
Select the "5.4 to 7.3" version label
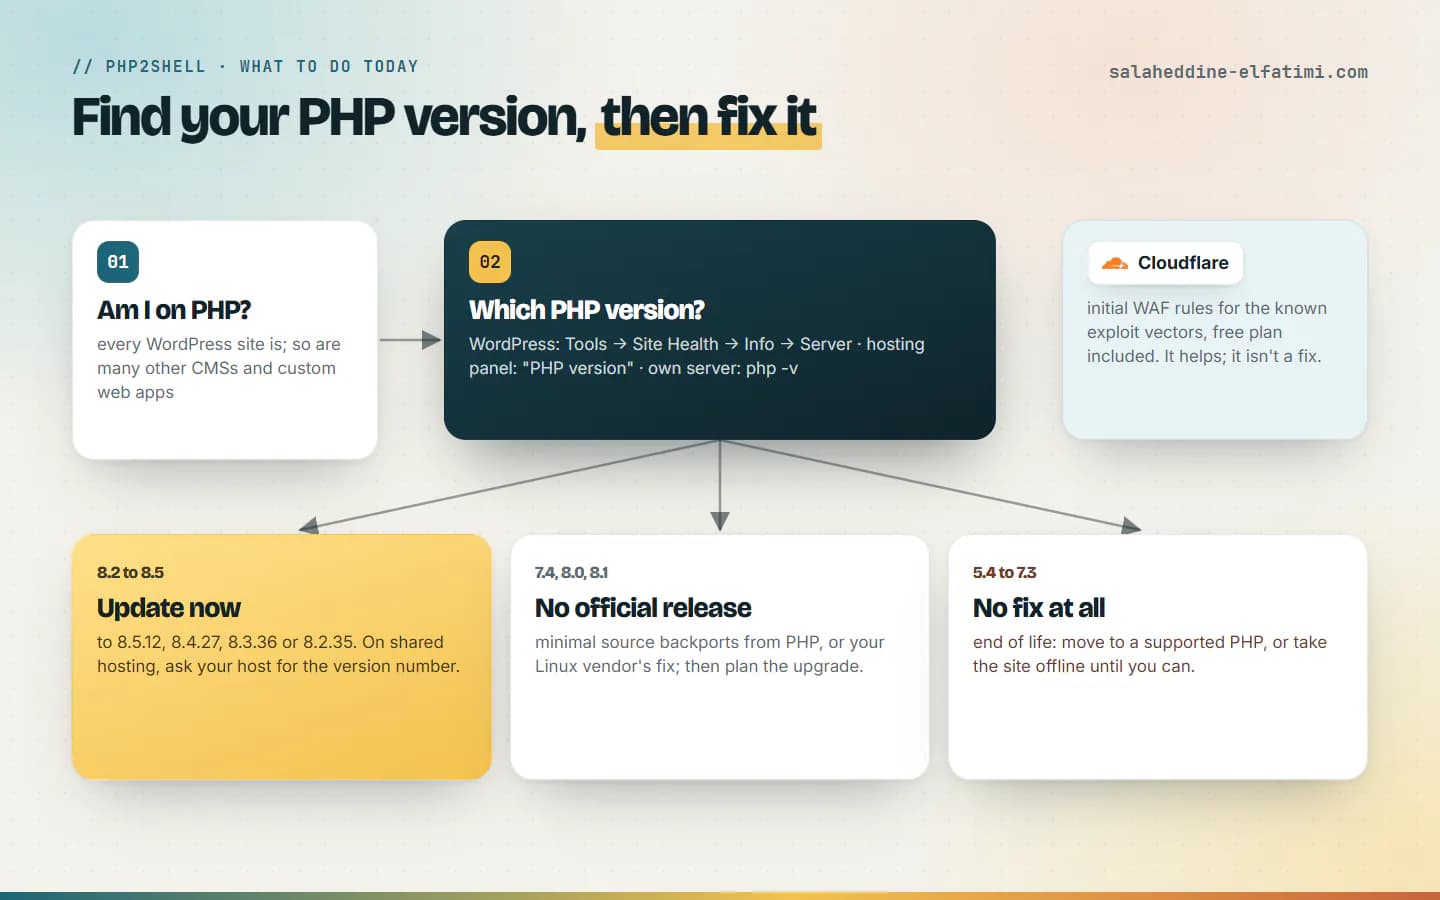[1004, 573]
